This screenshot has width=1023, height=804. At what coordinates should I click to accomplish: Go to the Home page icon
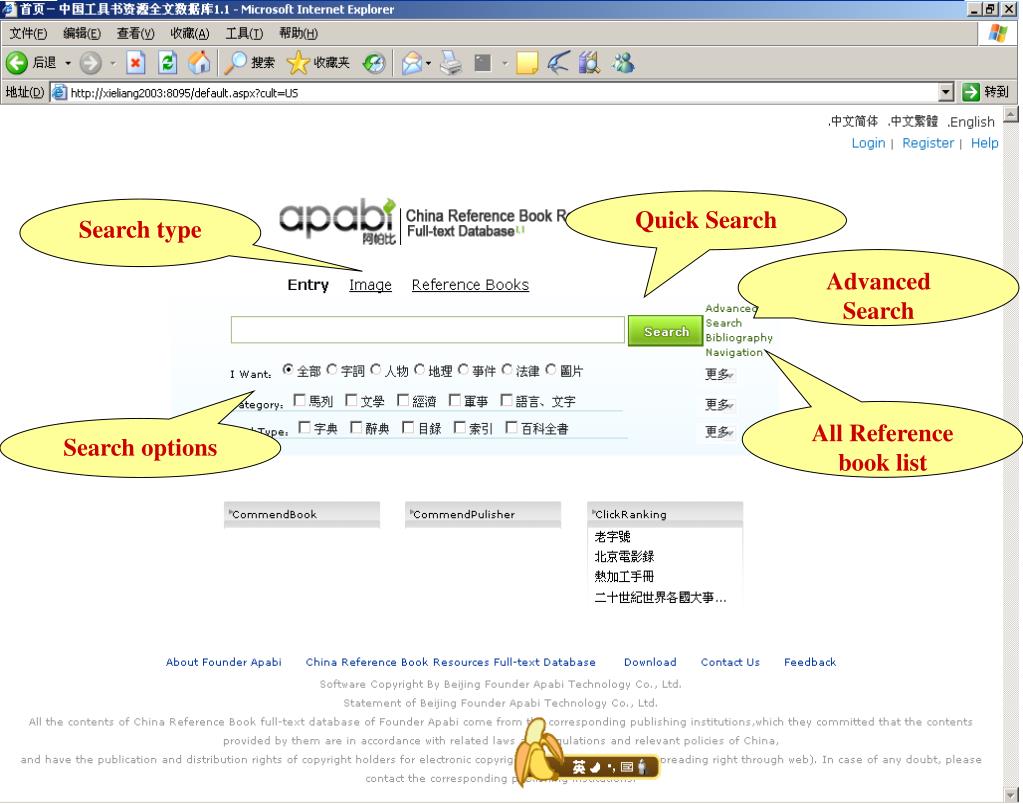(200, 63)
